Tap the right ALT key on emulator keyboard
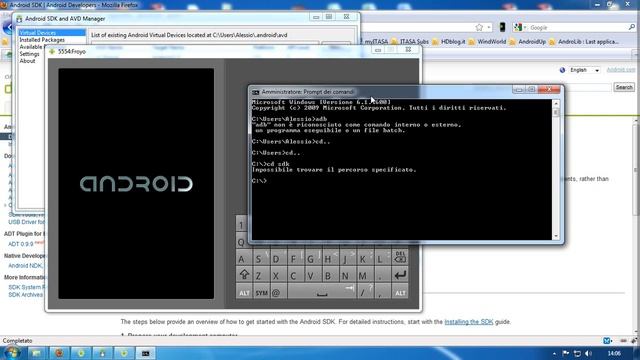This screenshot has width=640, height=360. [x=400, y=292]
